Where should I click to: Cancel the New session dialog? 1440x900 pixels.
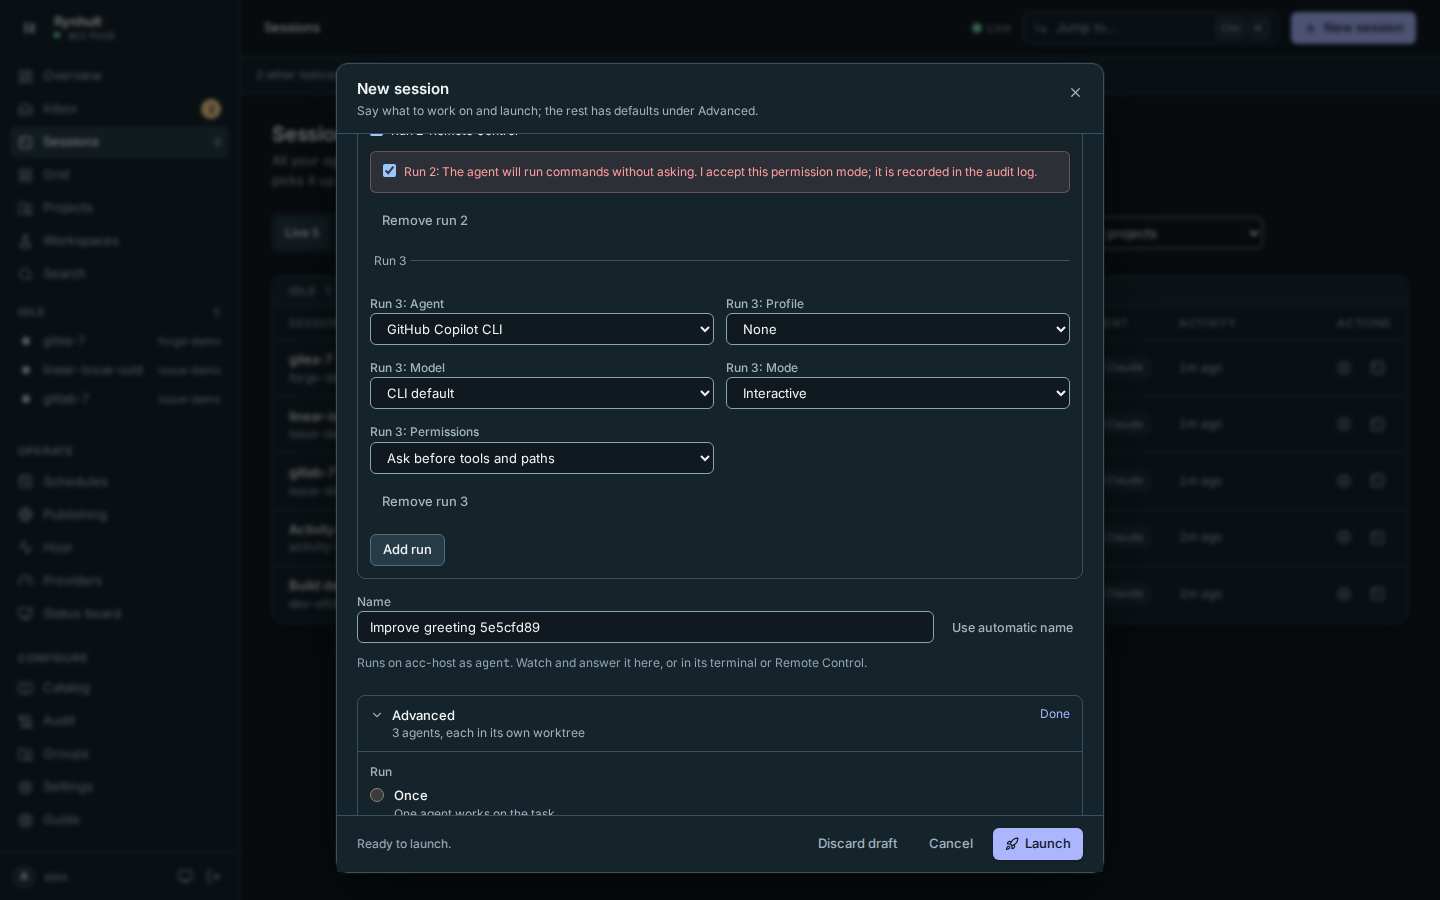951,844
